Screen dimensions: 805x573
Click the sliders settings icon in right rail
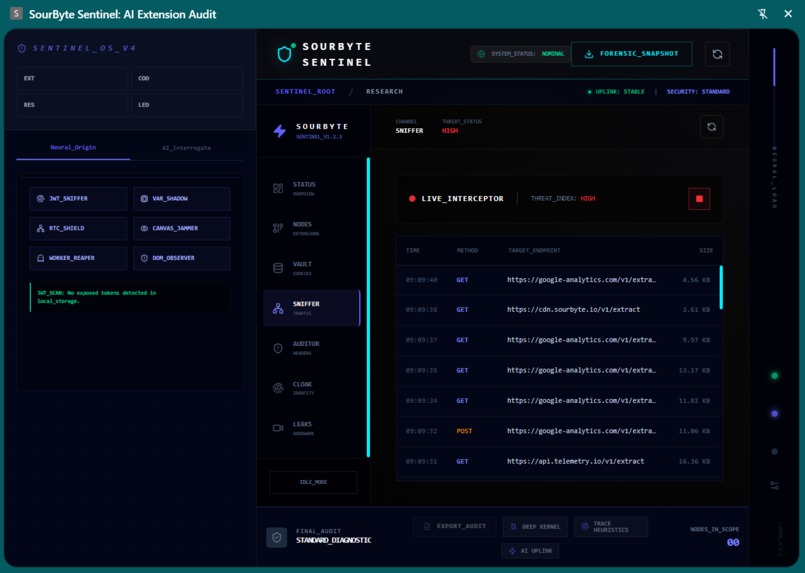click(774, 485)
